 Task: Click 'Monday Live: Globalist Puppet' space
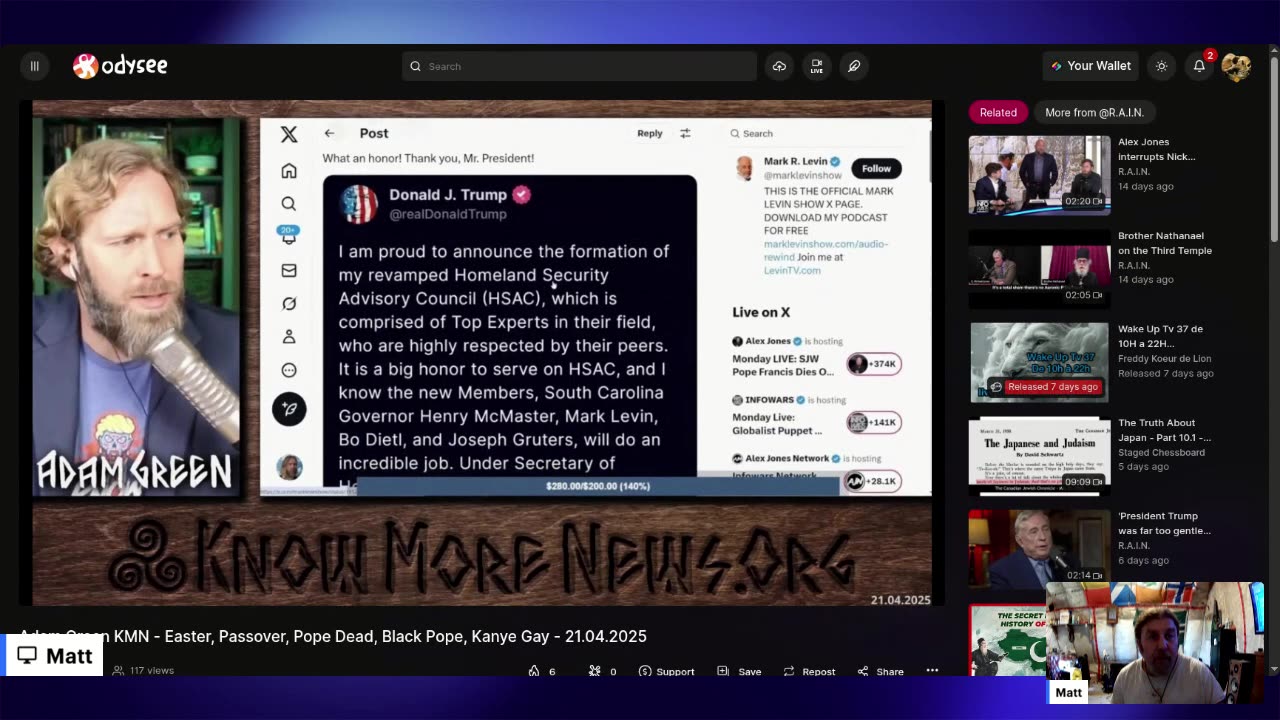777,423
